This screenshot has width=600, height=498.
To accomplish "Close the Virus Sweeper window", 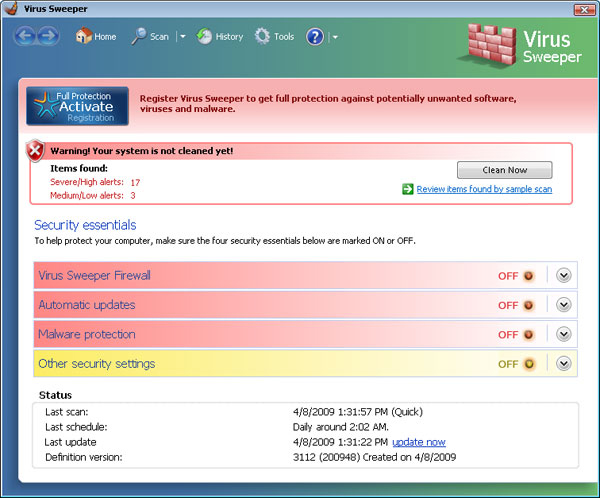I will point(584,9).
